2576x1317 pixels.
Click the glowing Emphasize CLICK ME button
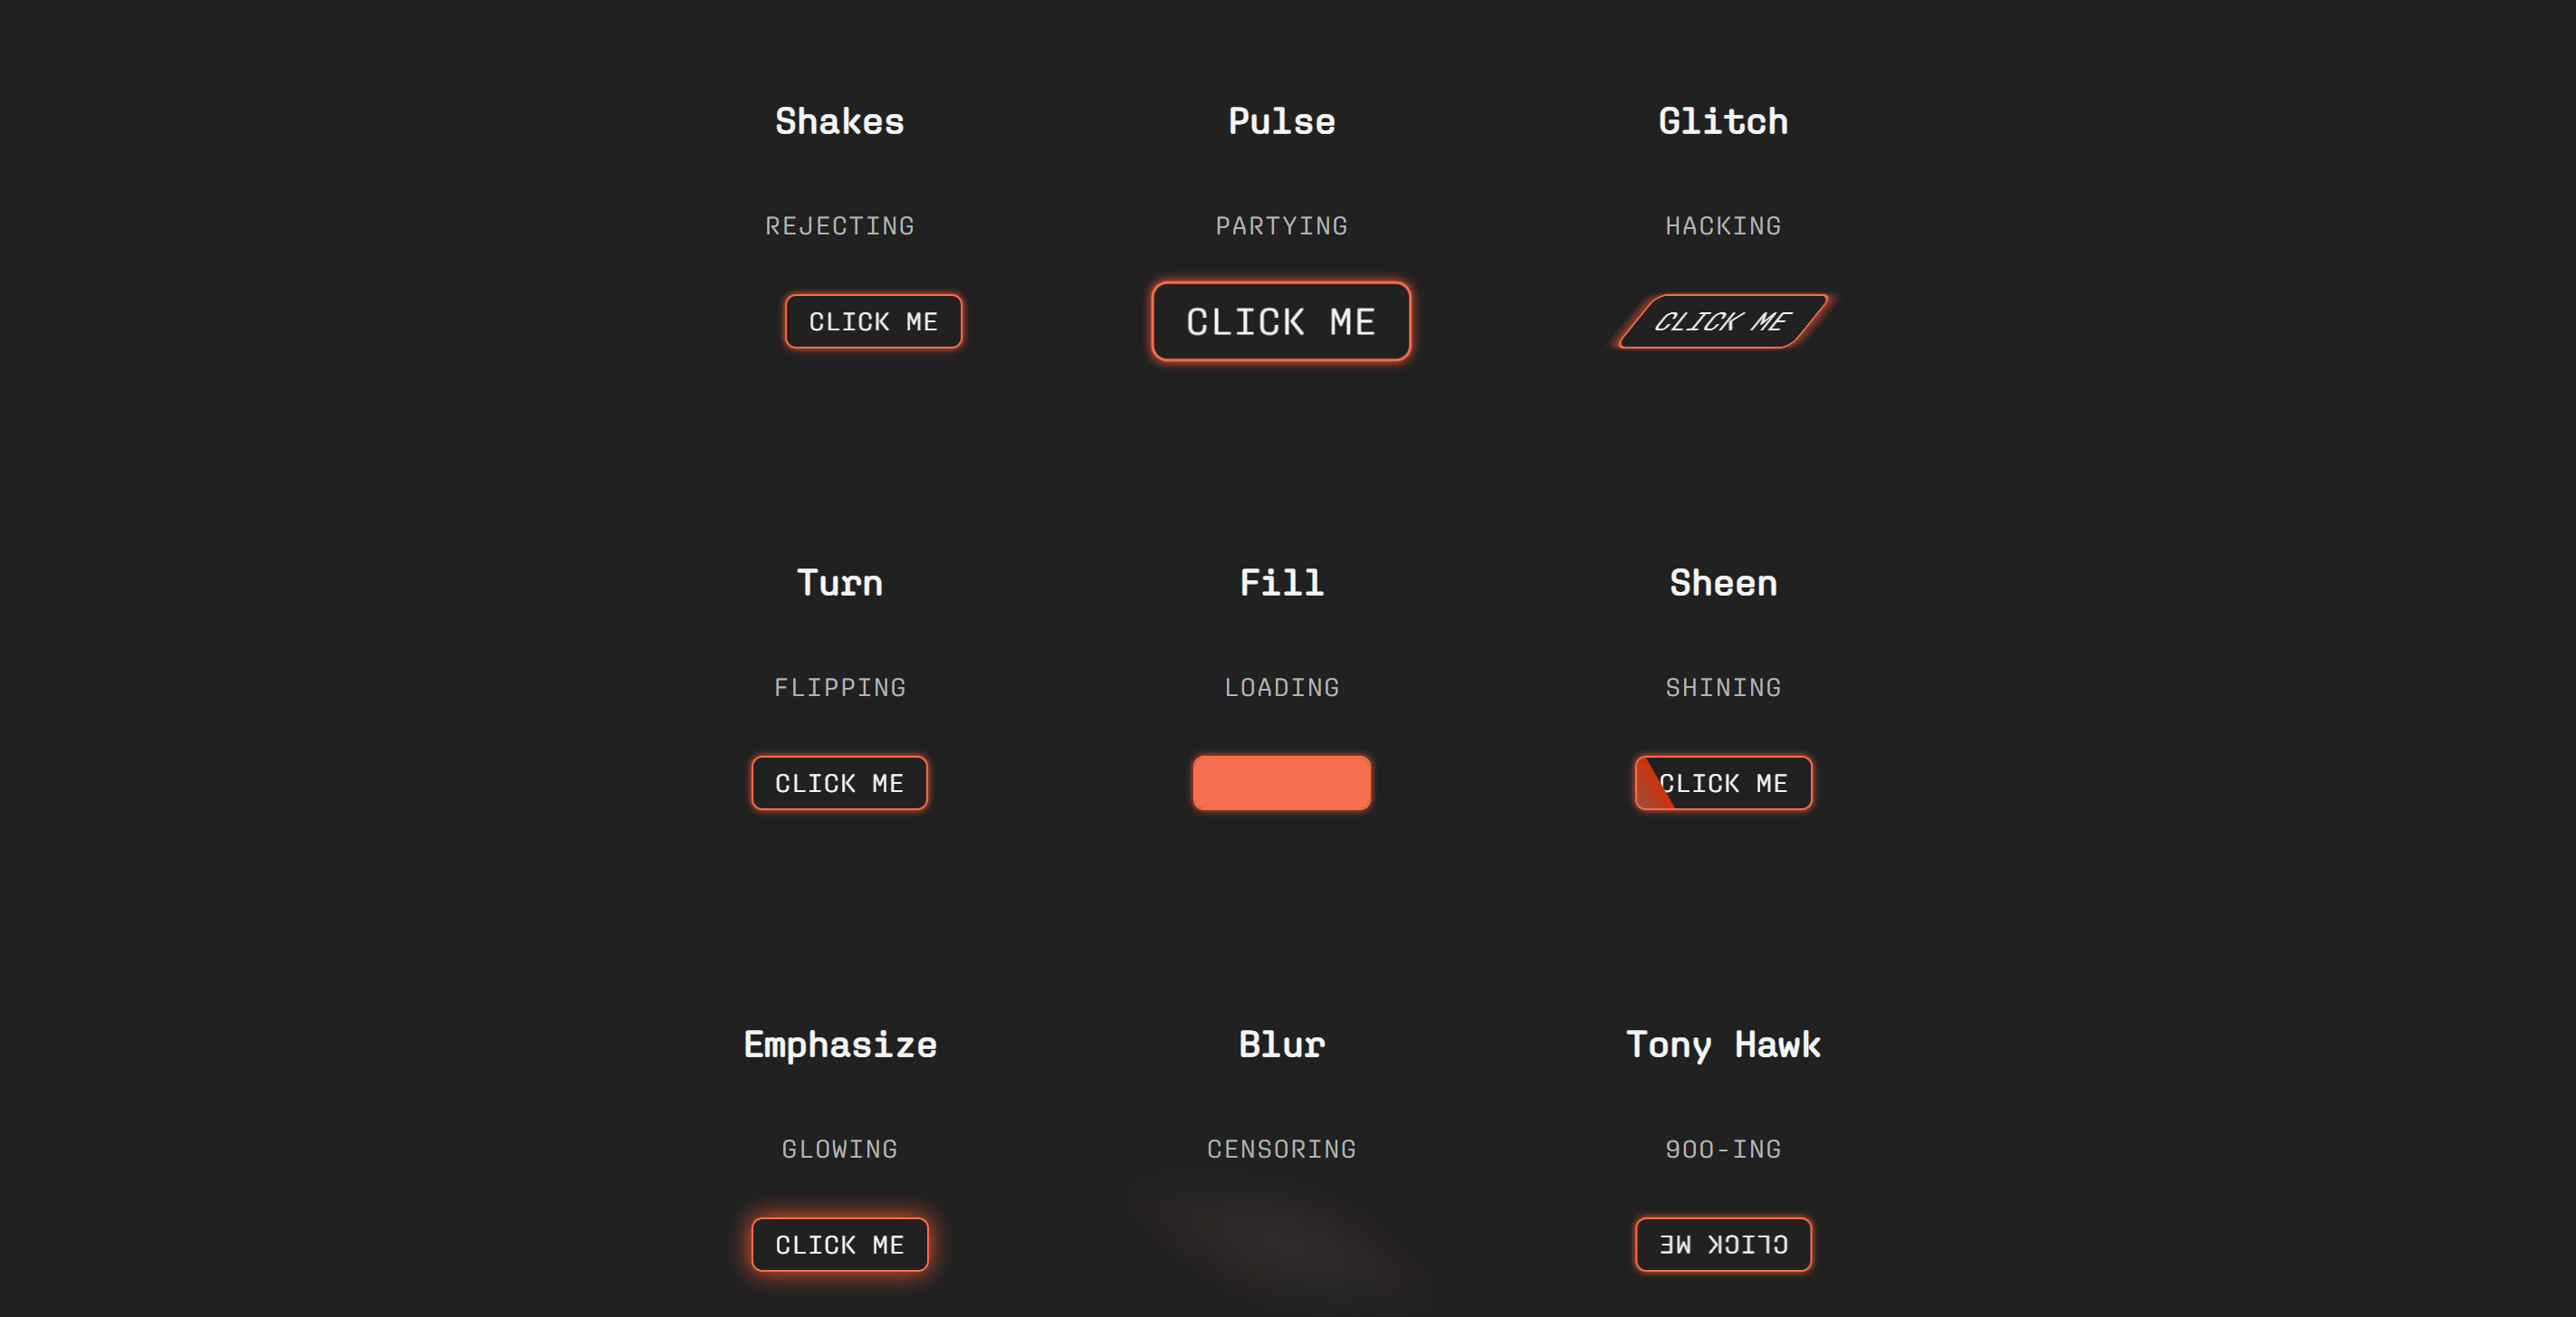point(840,1244)
